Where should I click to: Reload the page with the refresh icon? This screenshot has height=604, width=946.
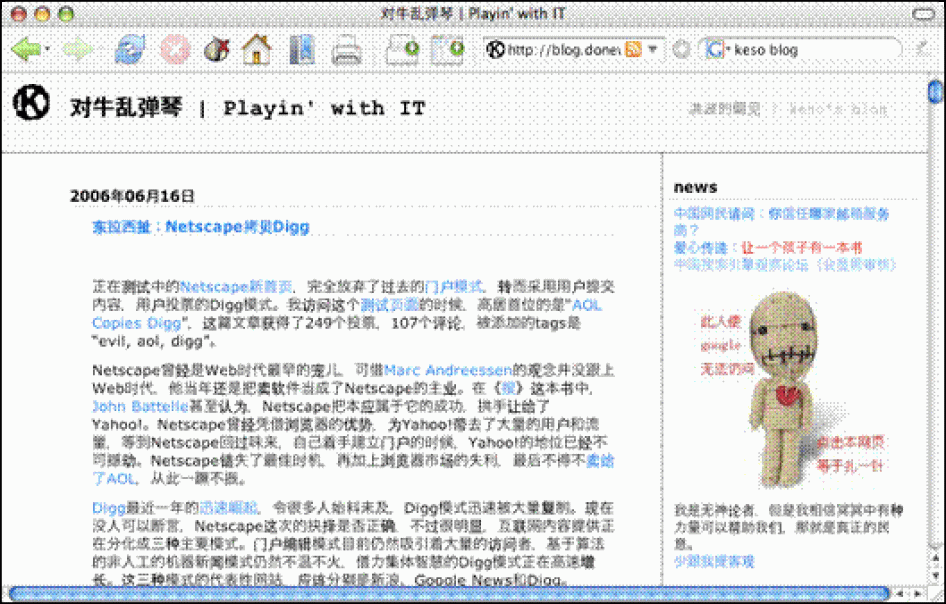click(130, 49)
